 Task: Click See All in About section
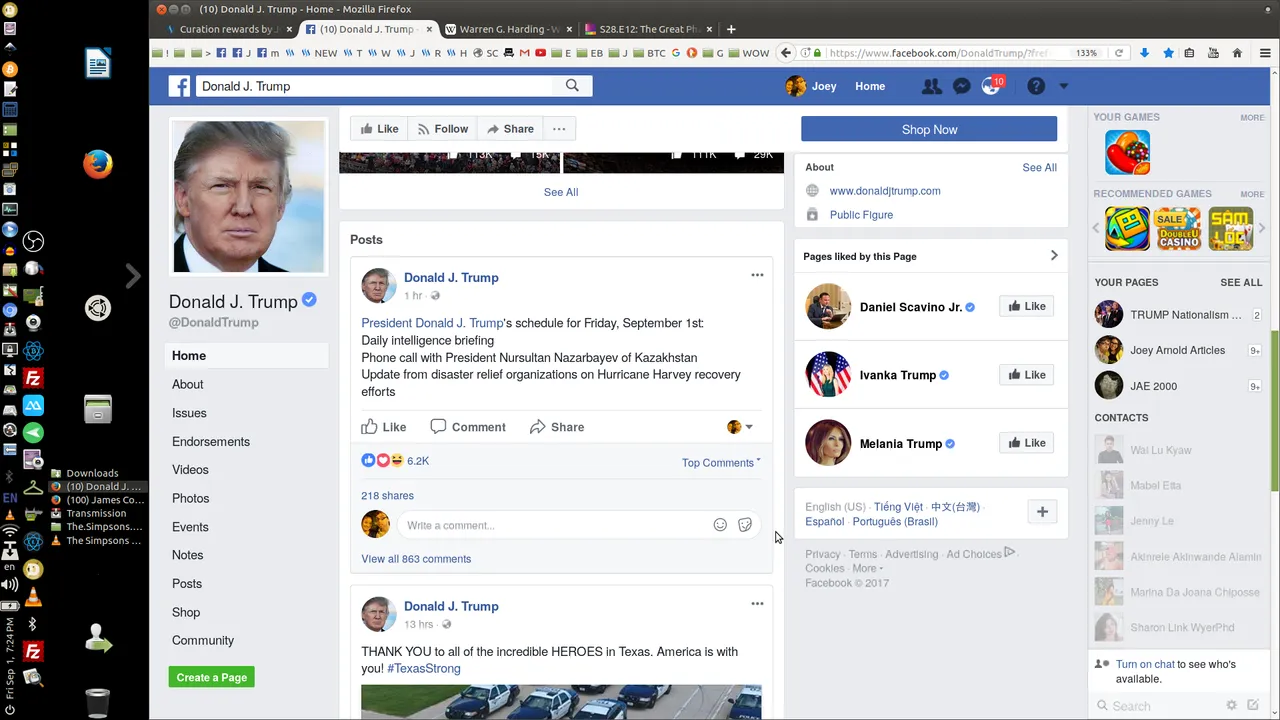(x=1039, y=168)
